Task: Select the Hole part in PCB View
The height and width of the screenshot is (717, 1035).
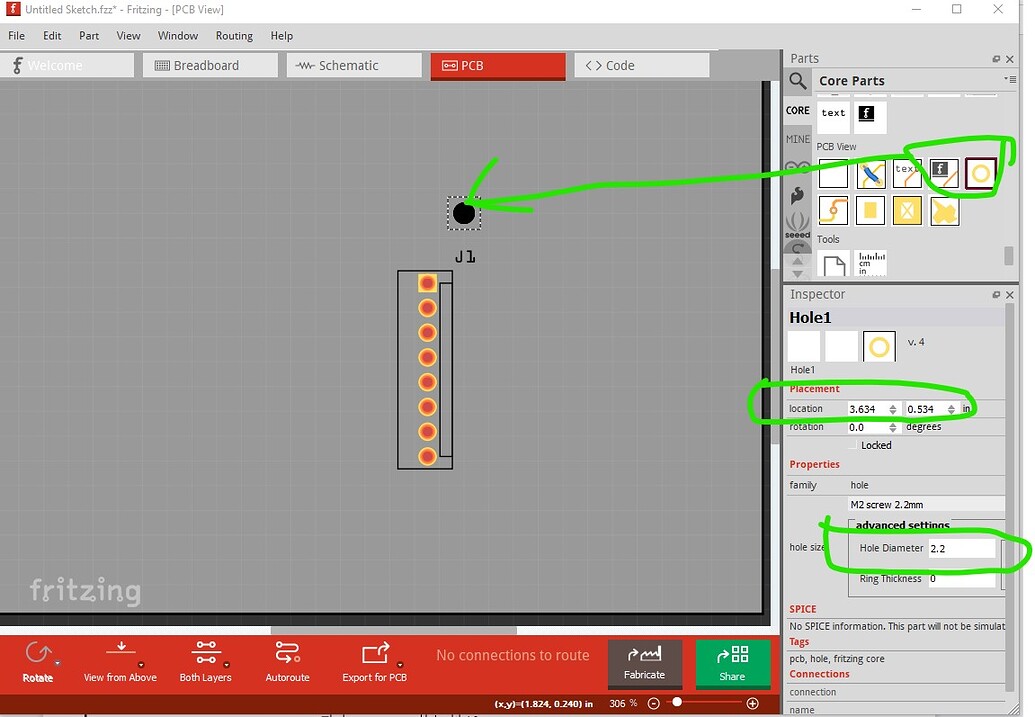Action: (980, 174)
